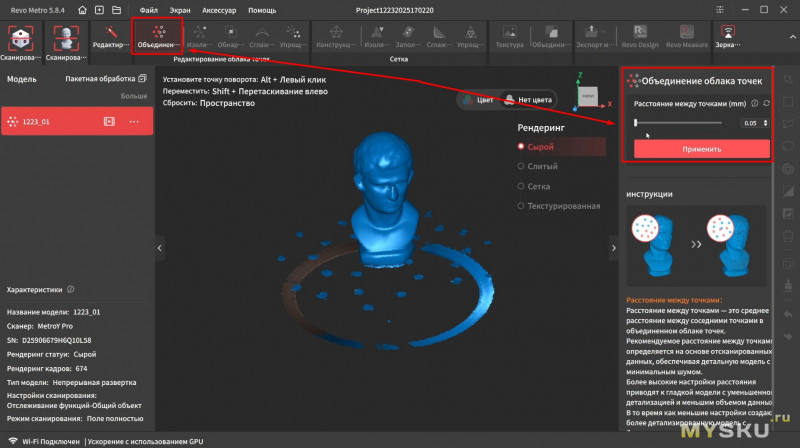The height and width of the screenshot is (448, 800).
Task: Open the Файл menu
Action: tap(149, 9)
